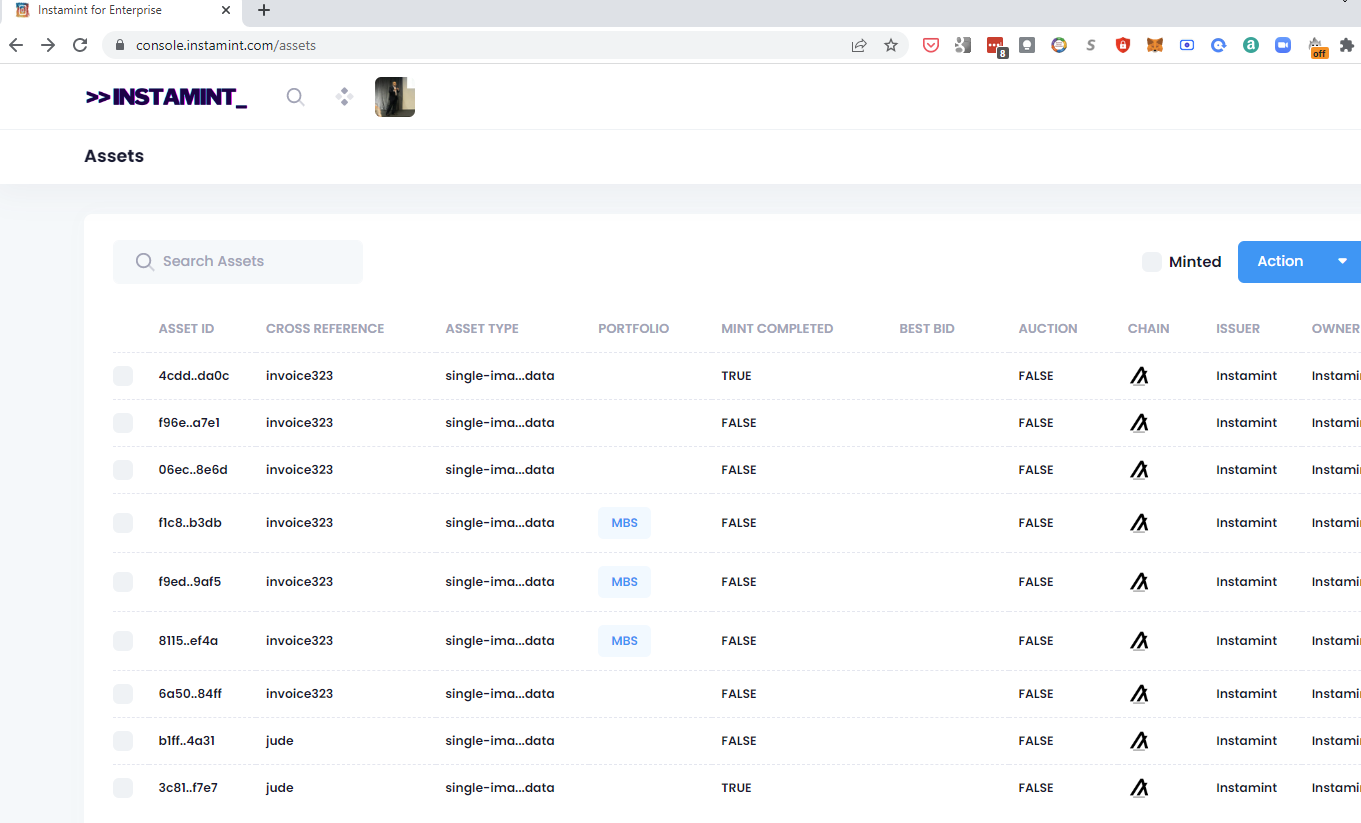
Task: Open asset ID 6a50..84ff
Action: coord(190,694)
